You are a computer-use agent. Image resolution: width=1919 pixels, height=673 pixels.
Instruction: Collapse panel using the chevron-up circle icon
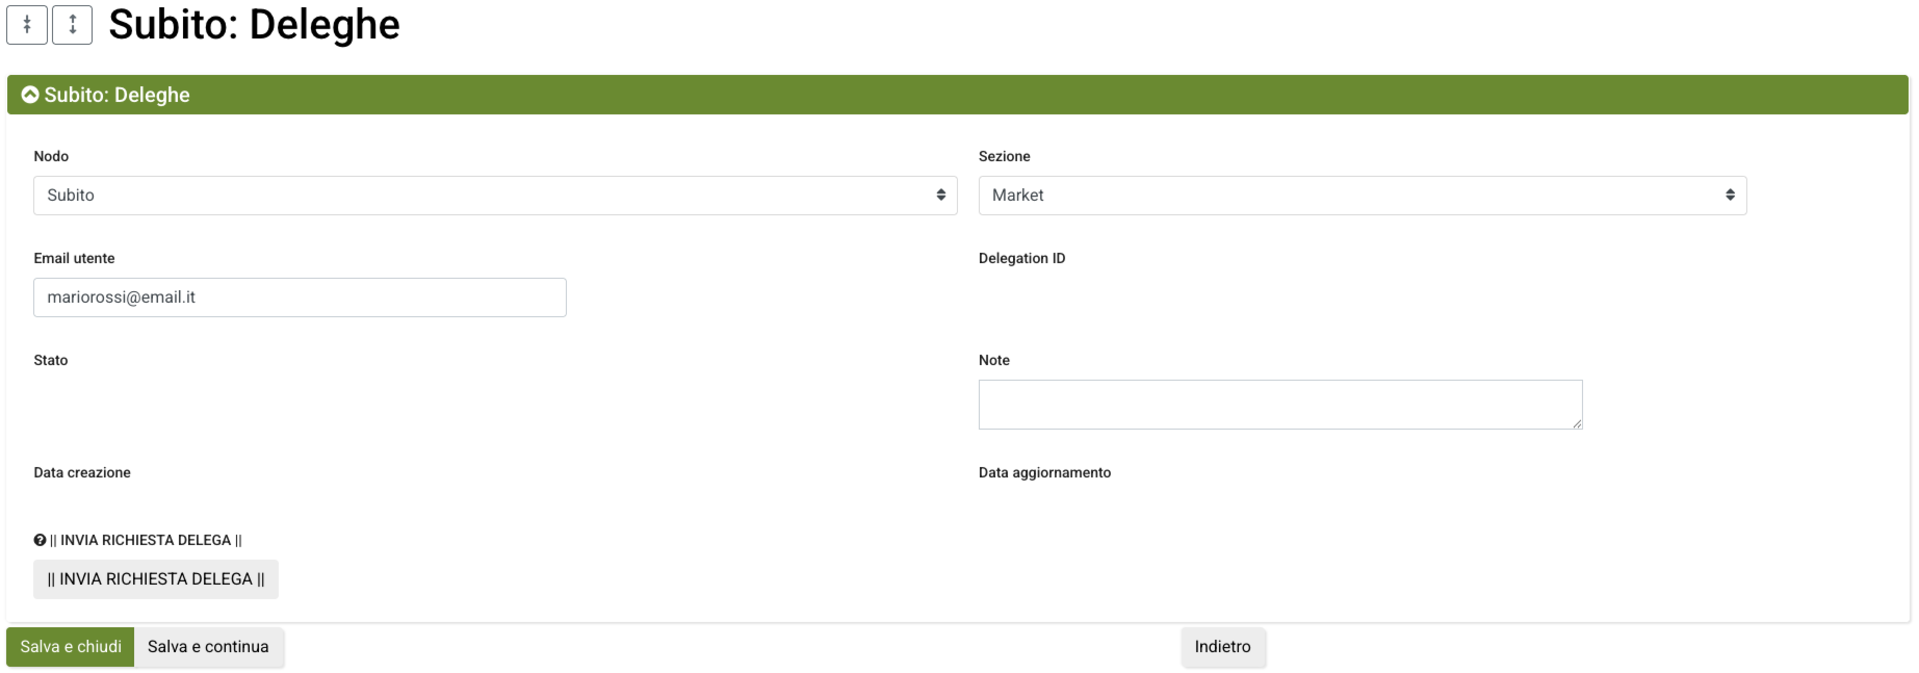click(30, 95)
